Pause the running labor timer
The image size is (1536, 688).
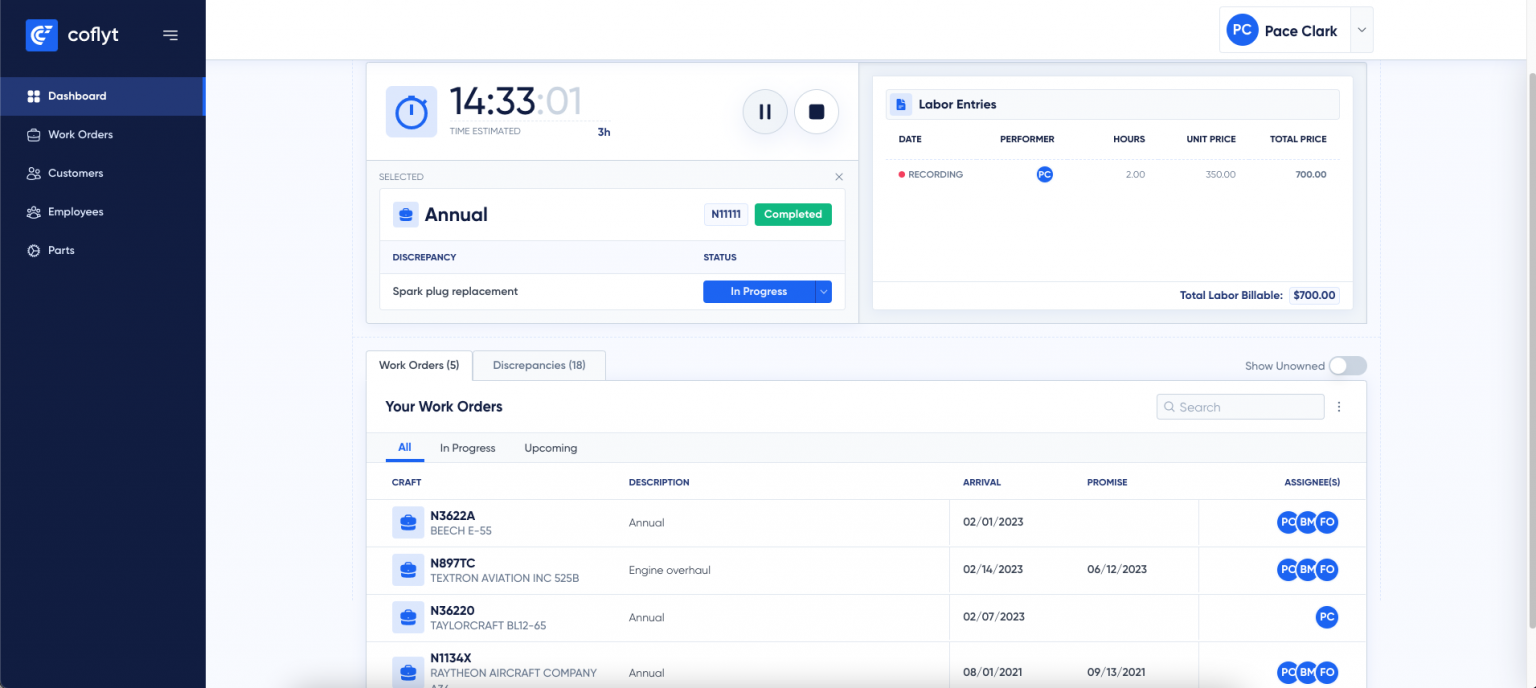(764, 111)
